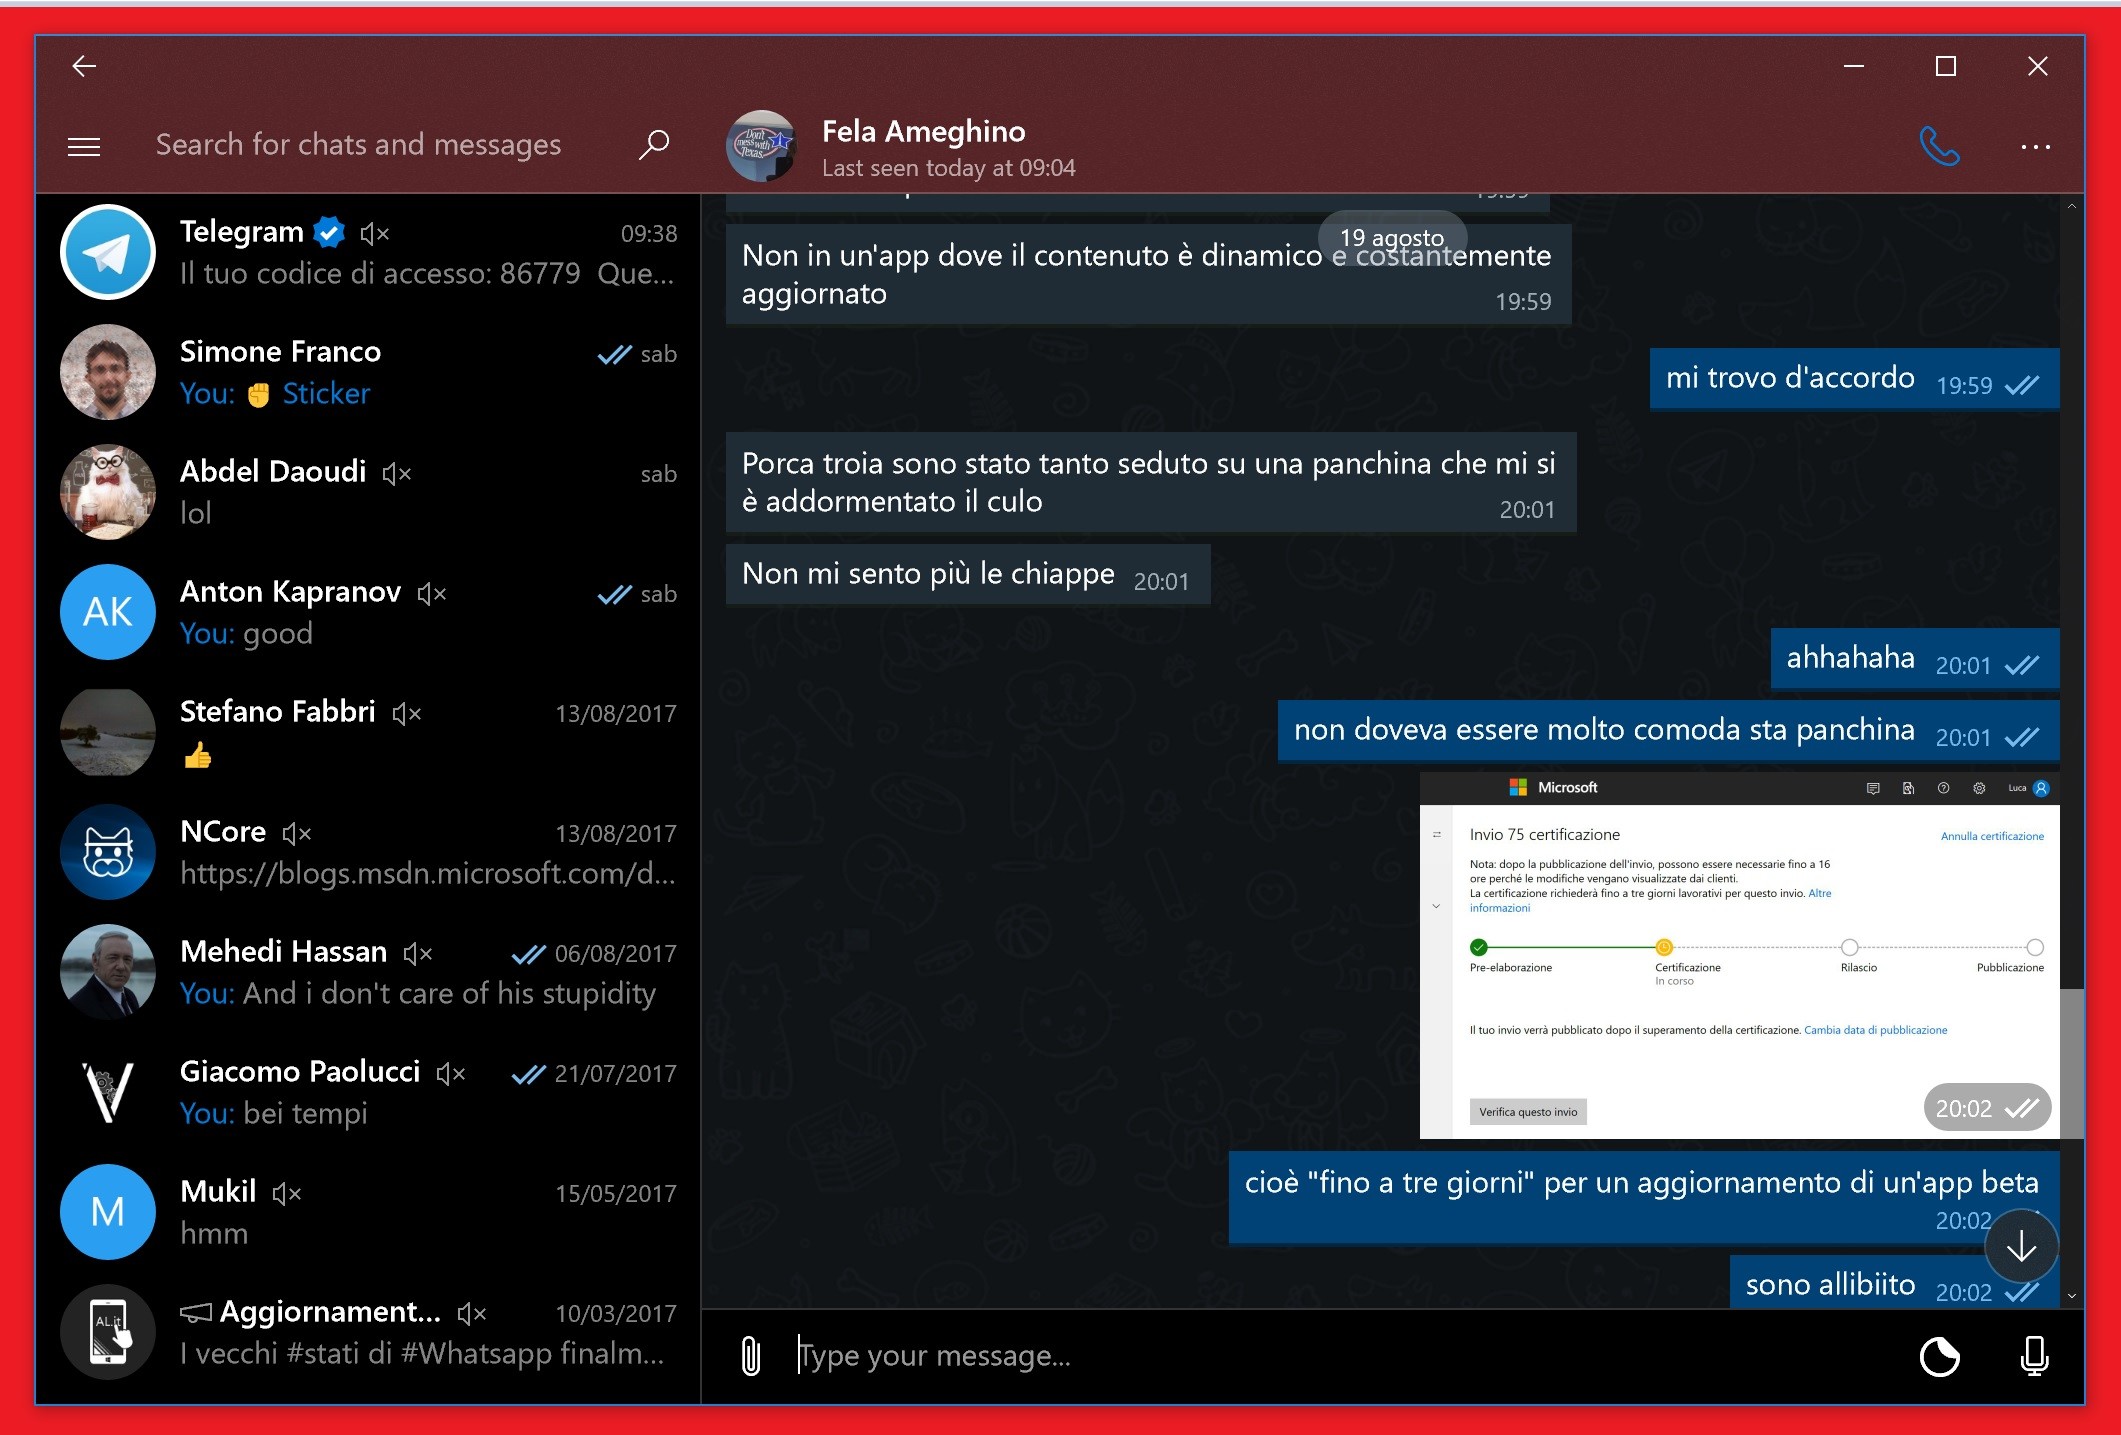Click the chat scrollbar up arrow

click(x=2072, y=206)
